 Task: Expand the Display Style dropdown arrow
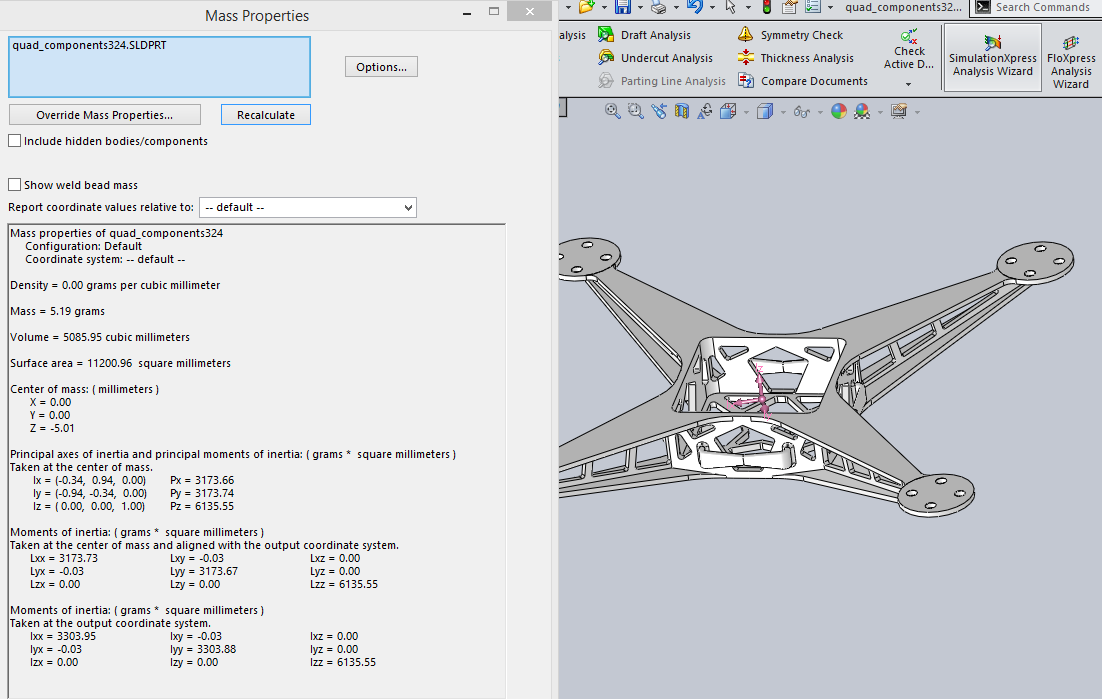coord(782,112)
